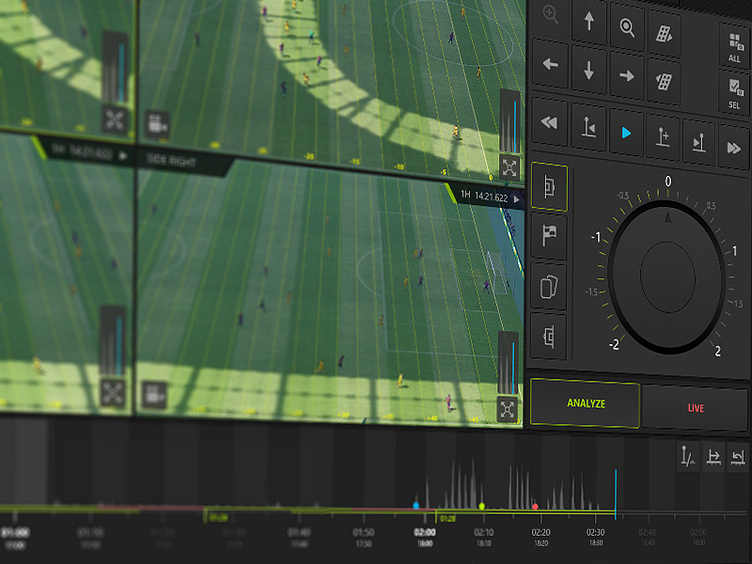Click timeline label 02:10
The image size is (752, 564).
click(x=484, y=532)
